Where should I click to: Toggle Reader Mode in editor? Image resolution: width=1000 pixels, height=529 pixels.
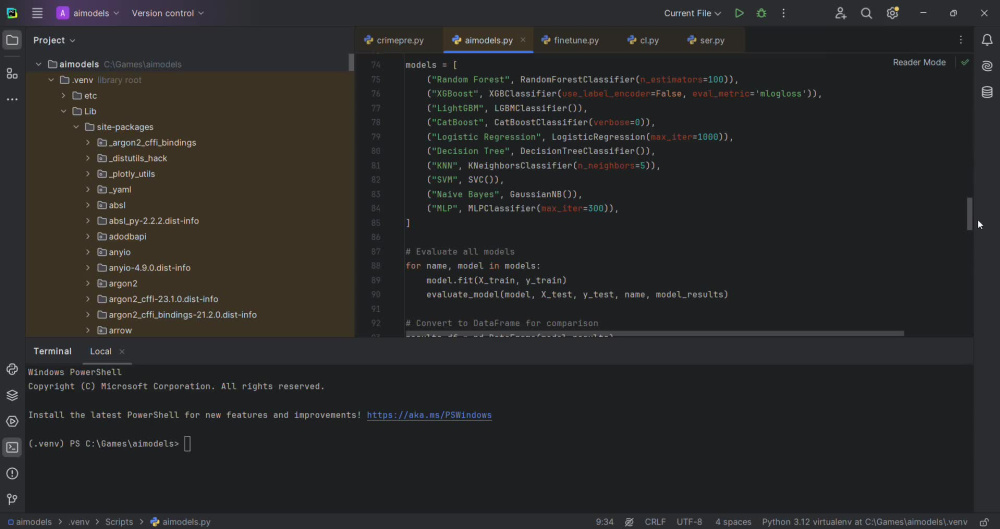[919, 63]
